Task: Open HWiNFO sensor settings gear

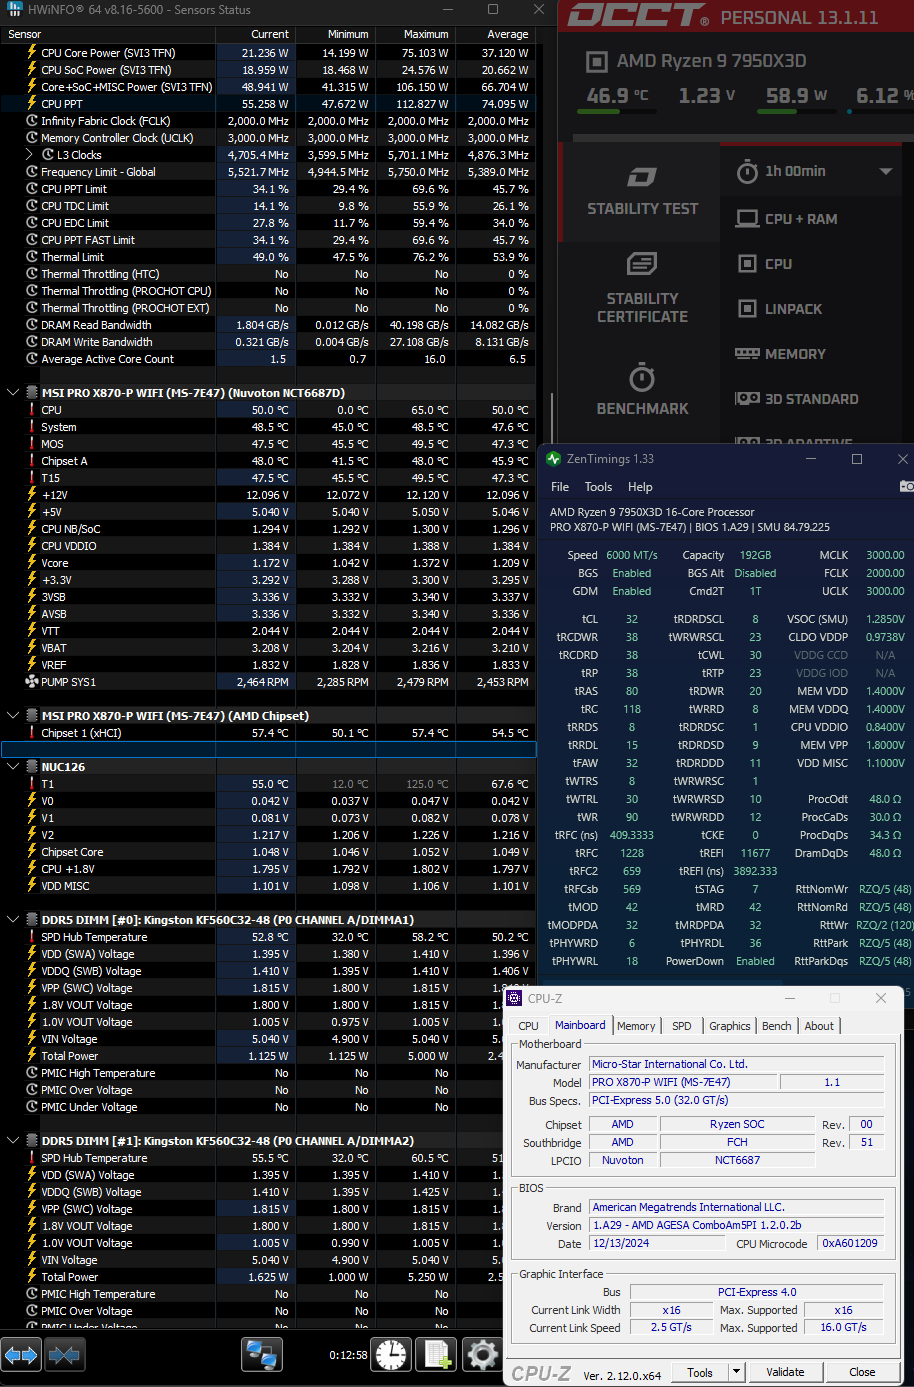Action: [x=482, y=1355]
